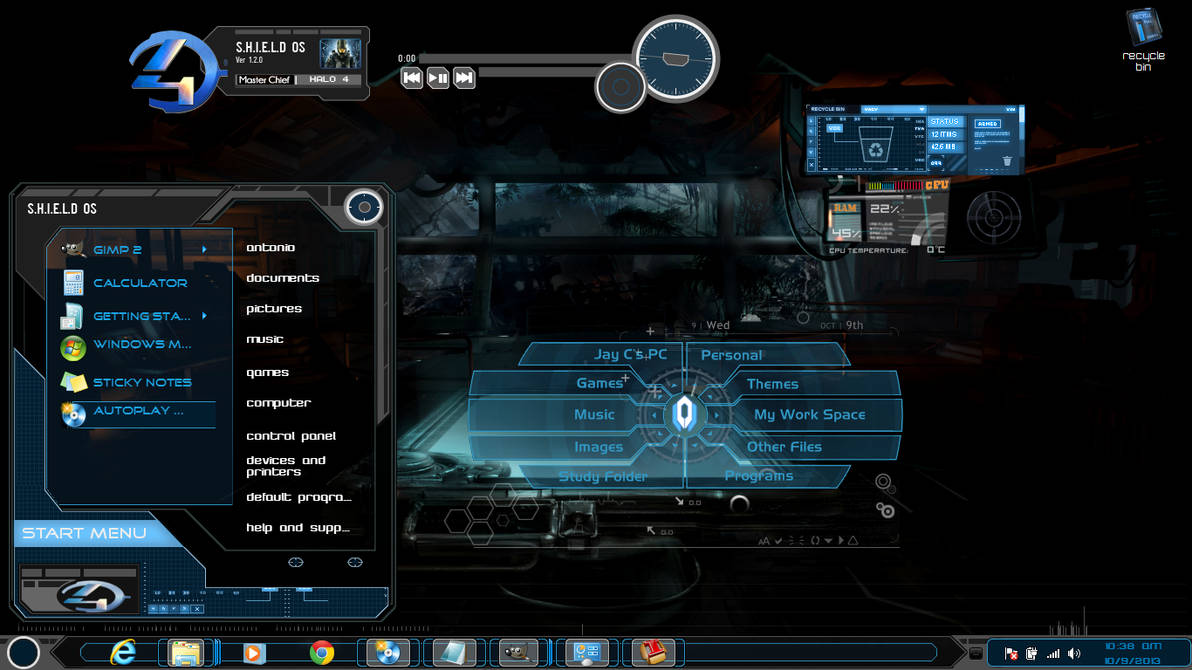Toggle pause on the music player

click(437, 77)
